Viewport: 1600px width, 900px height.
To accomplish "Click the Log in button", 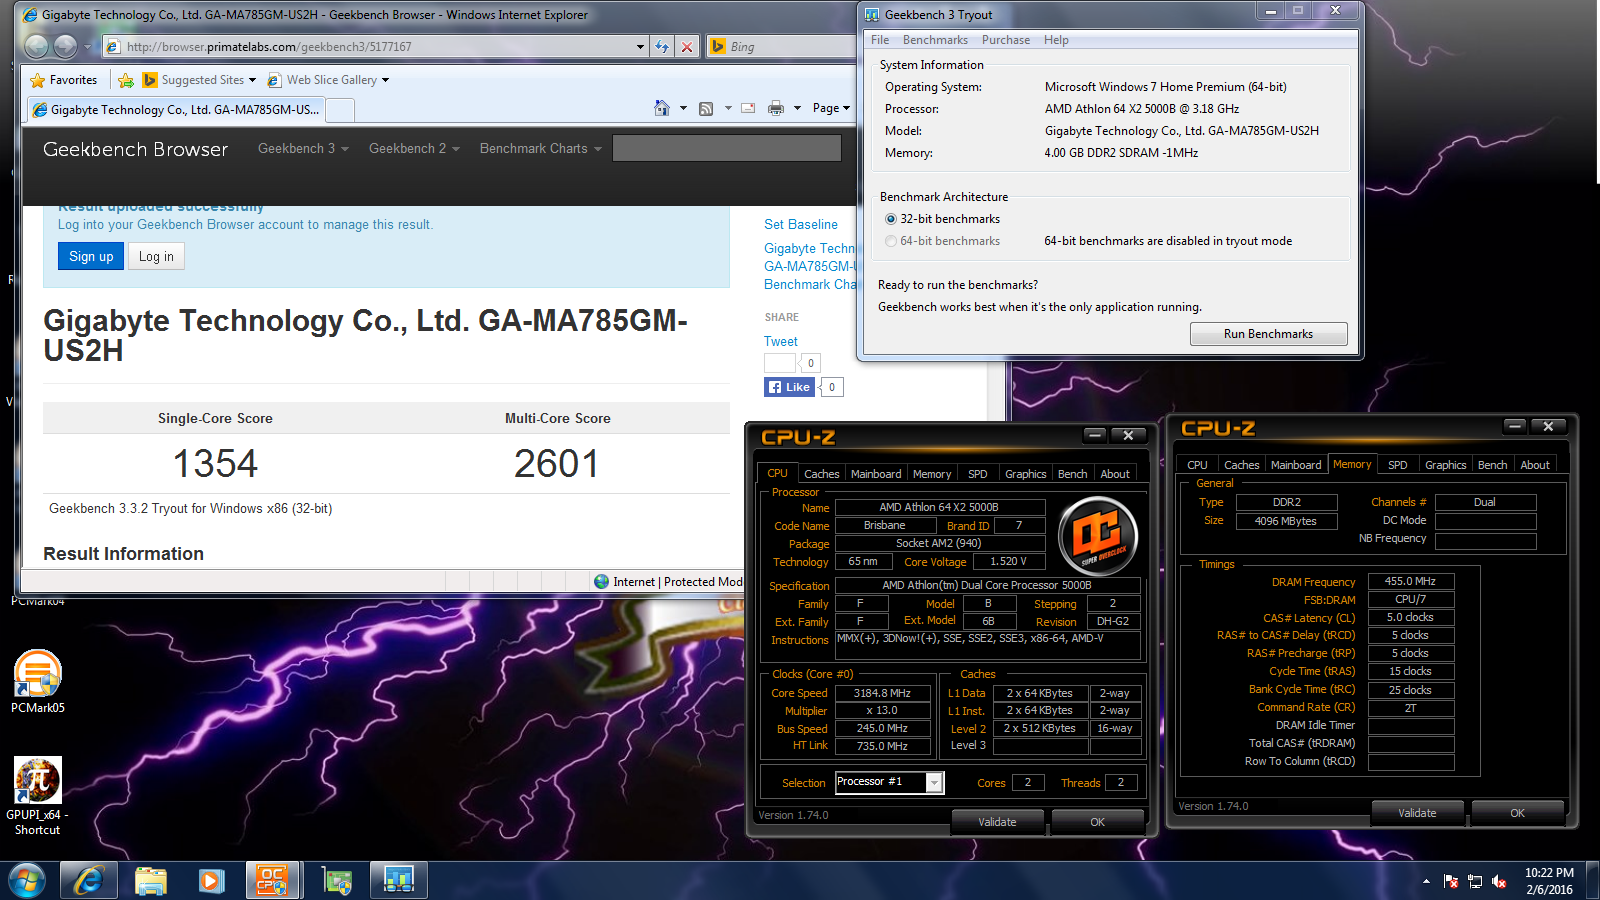I will coord(156,256).
